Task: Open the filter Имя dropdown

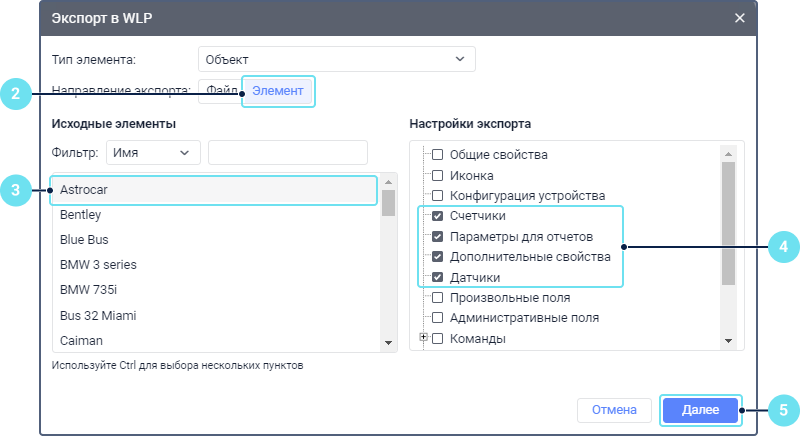Action: 153,152
